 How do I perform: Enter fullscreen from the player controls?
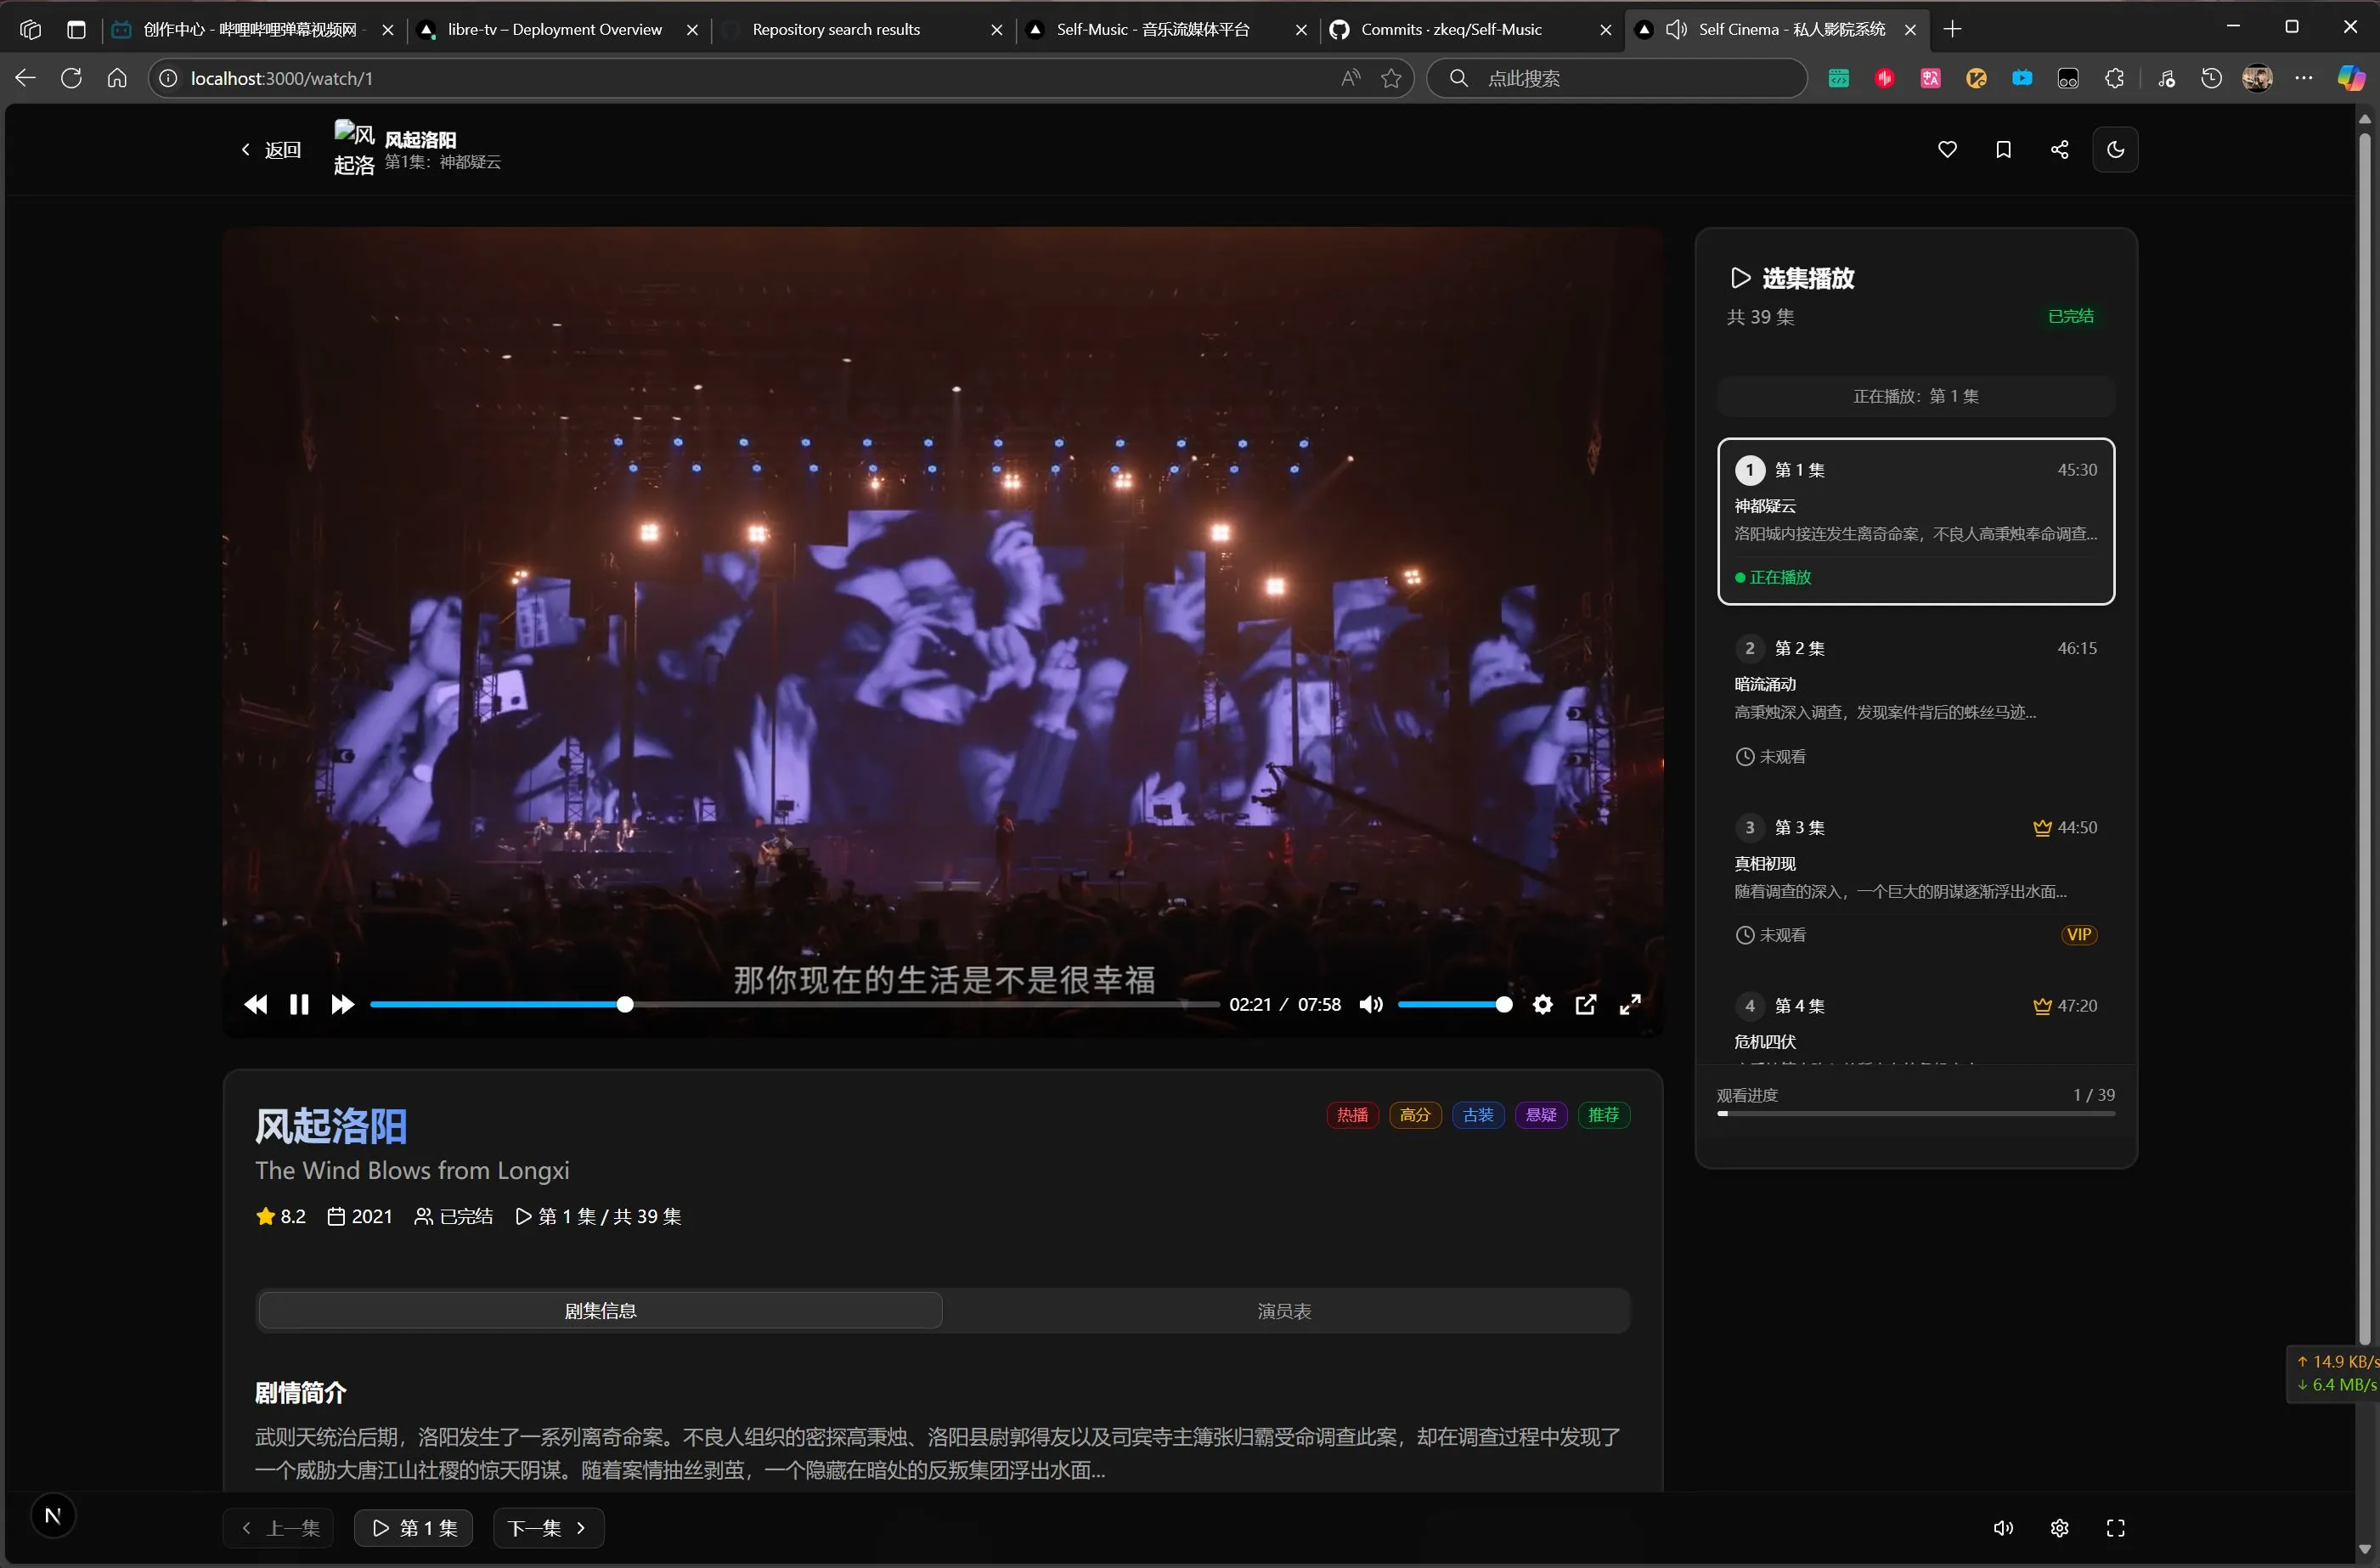click(x=1629, y=1004)
